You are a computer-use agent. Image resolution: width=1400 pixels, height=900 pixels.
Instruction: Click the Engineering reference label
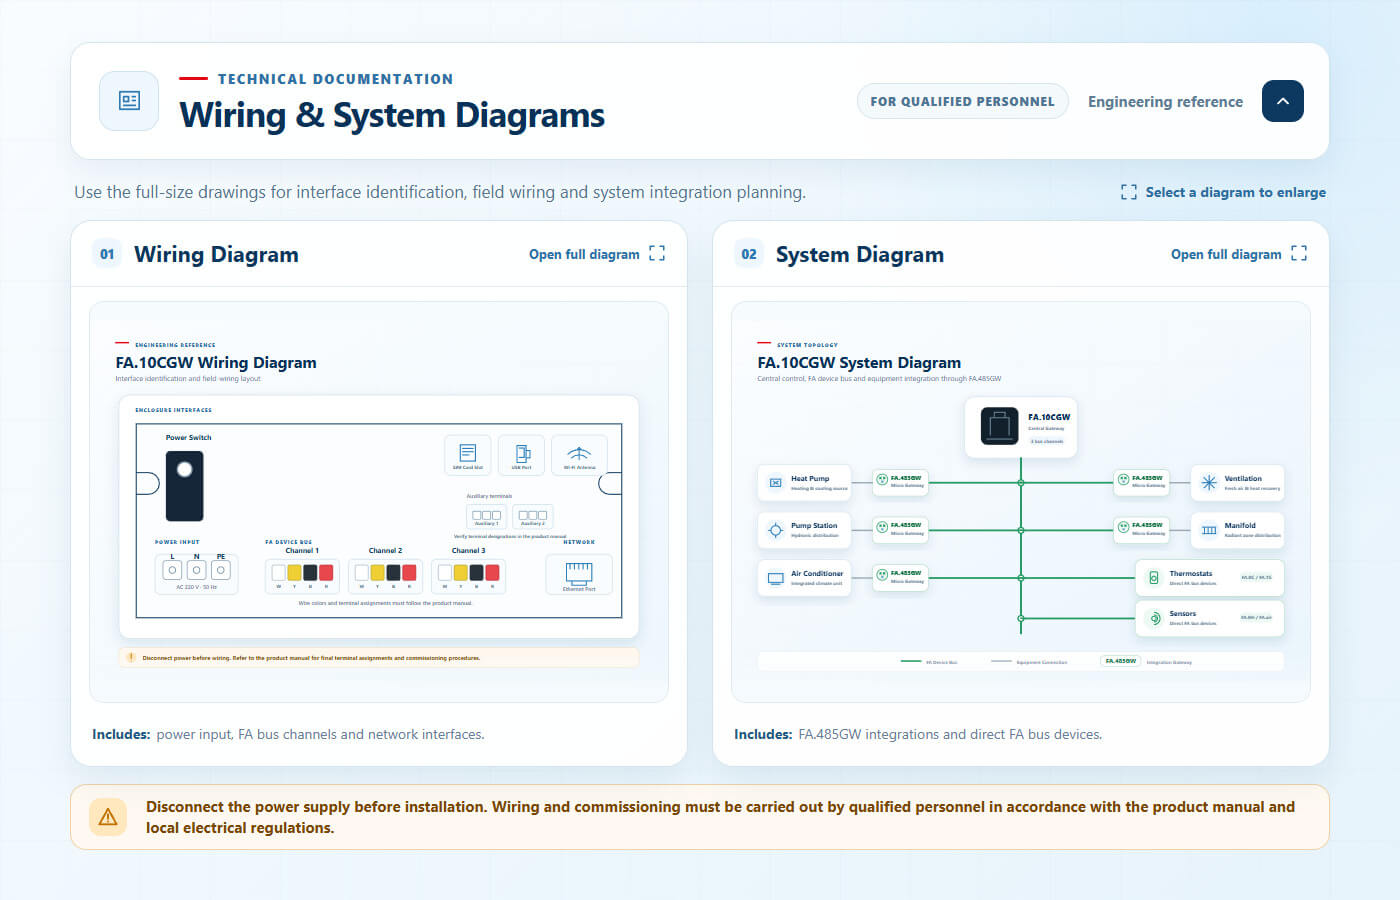(1165, 102)
